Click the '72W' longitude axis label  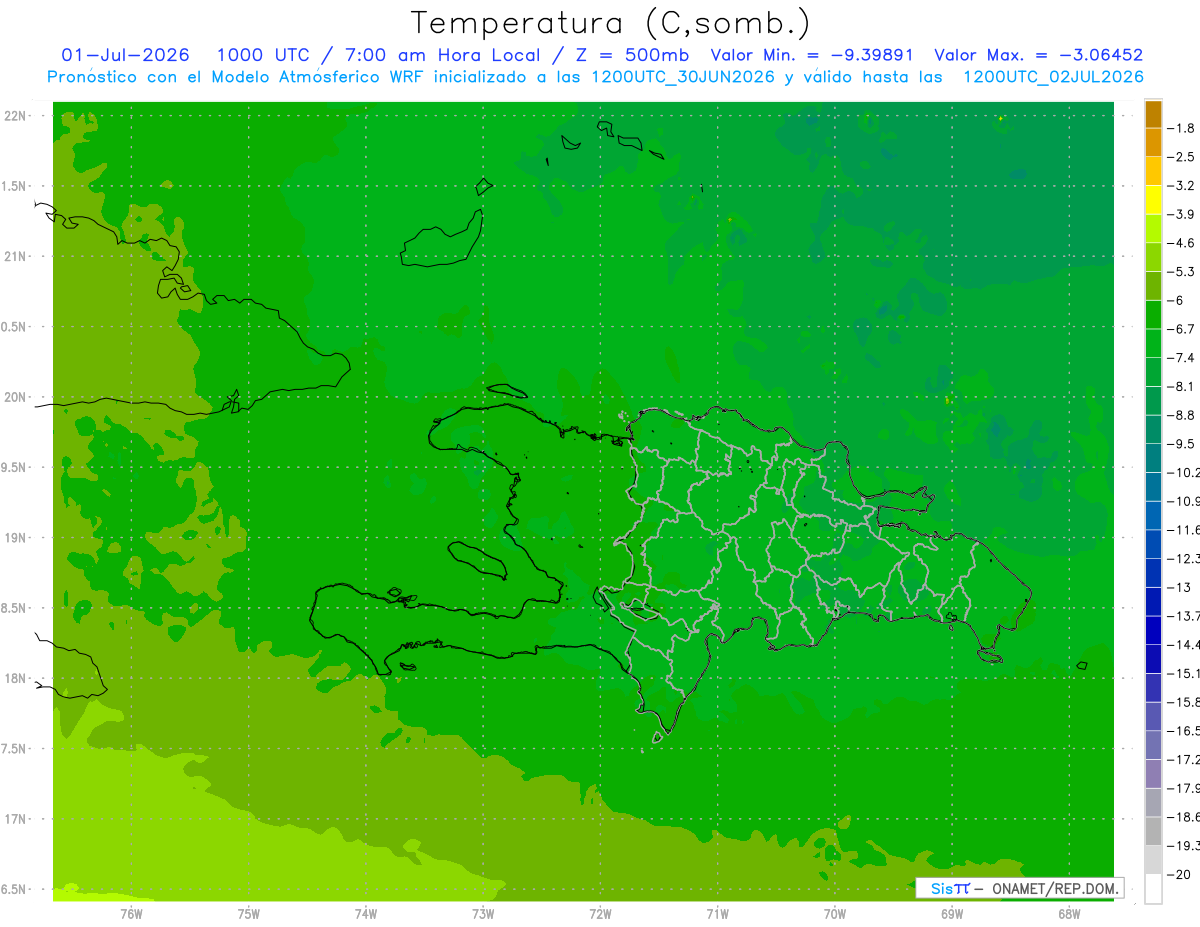(600, 914)
